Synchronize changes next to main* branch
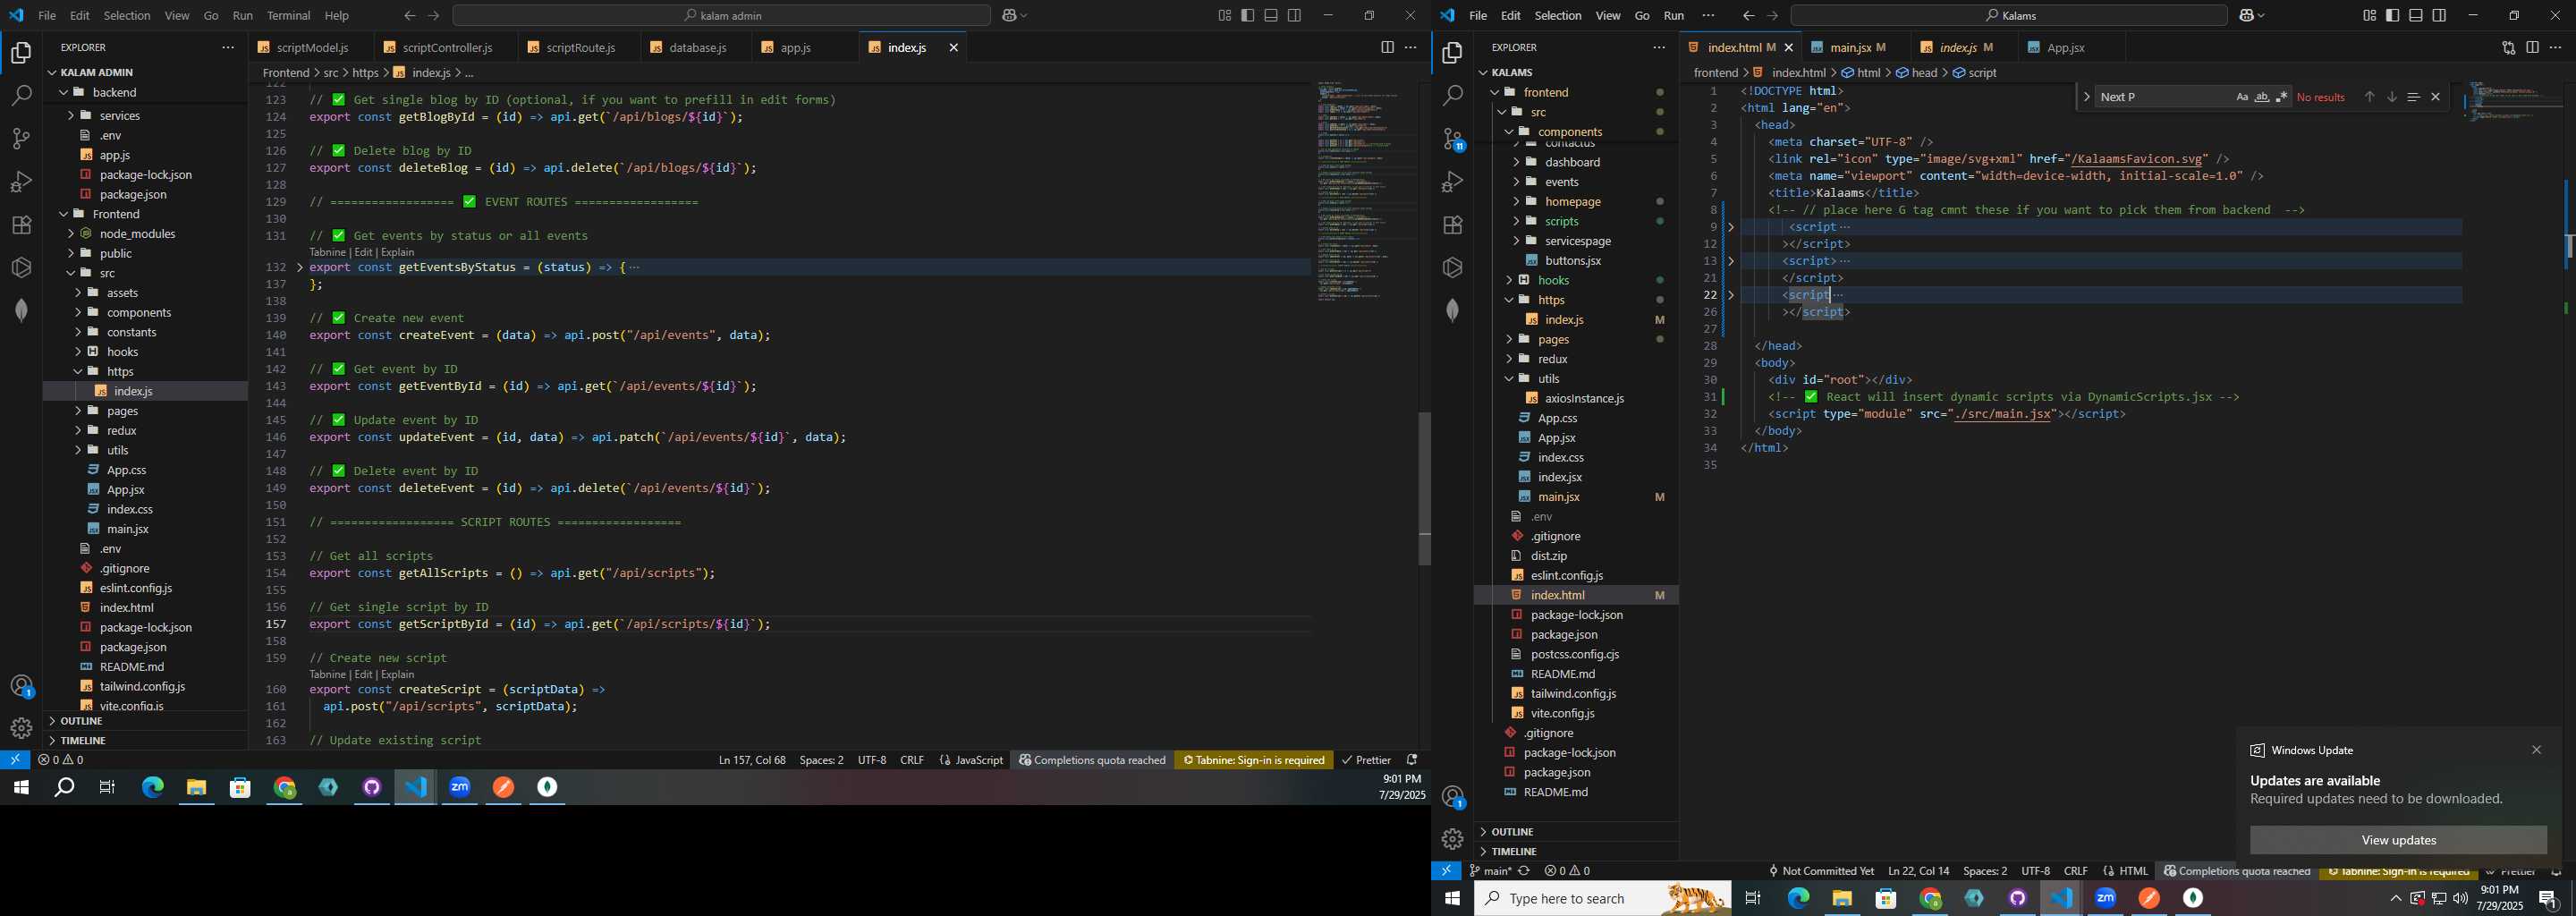 tap(1524, 871)
